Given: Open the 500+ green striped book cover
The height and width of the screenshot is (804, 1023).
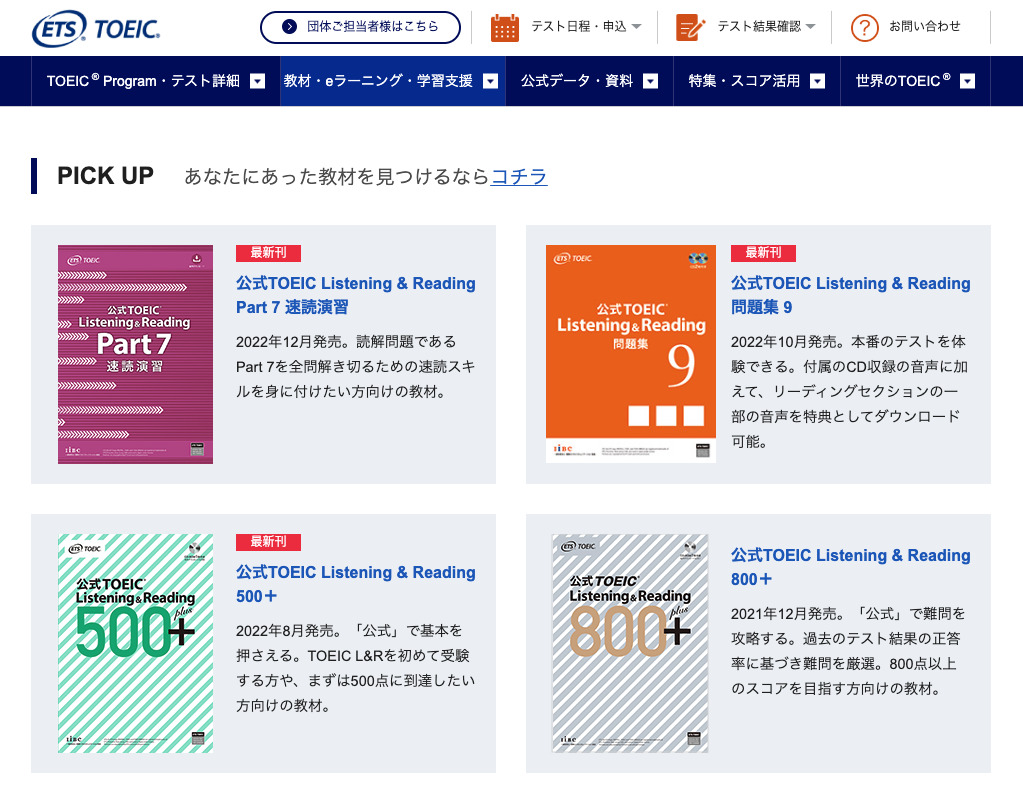Looking at the screenshot, I should pyautogui.click(x=136, y=643).
